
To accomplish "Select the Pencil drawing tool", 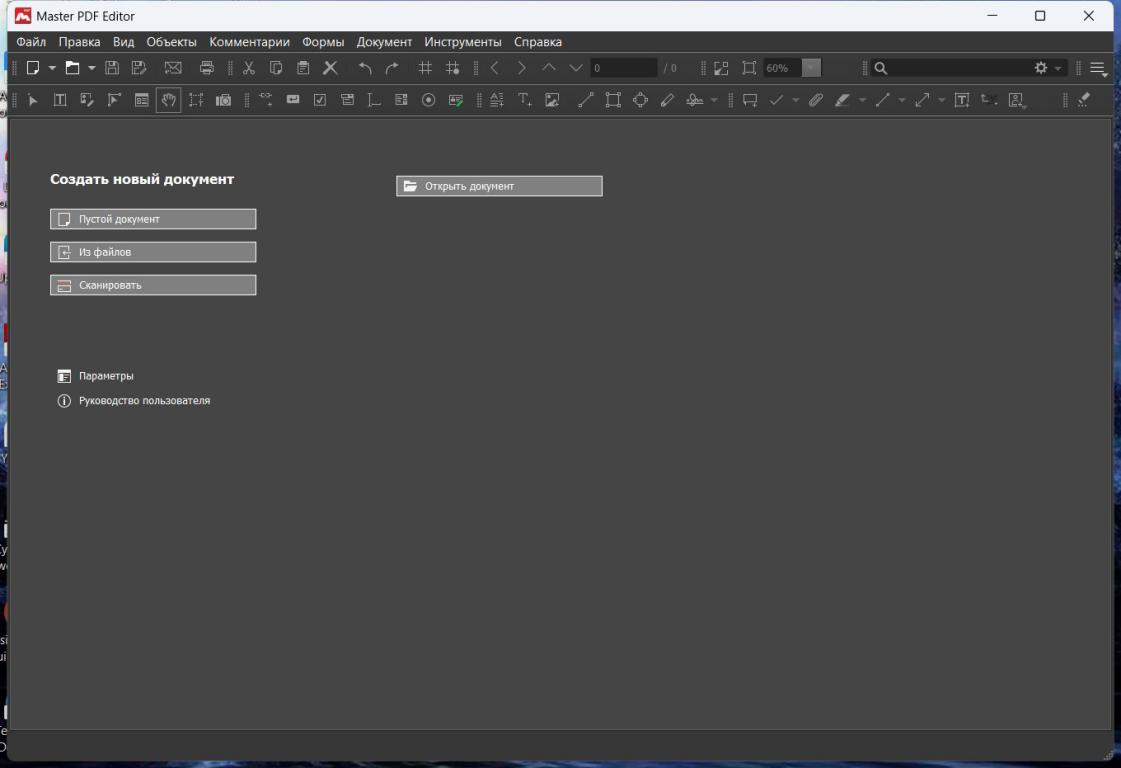I will pyautogui.click(x=667, y=100).
